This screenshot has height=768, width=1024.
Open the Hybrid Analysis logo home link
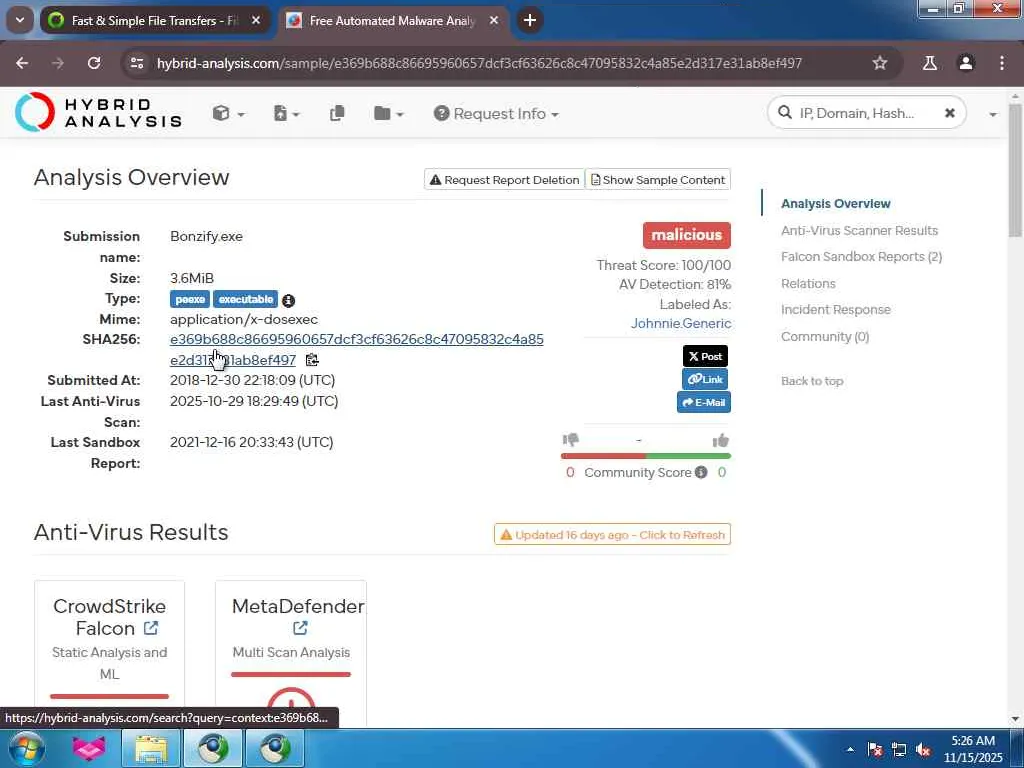(98, 112)
